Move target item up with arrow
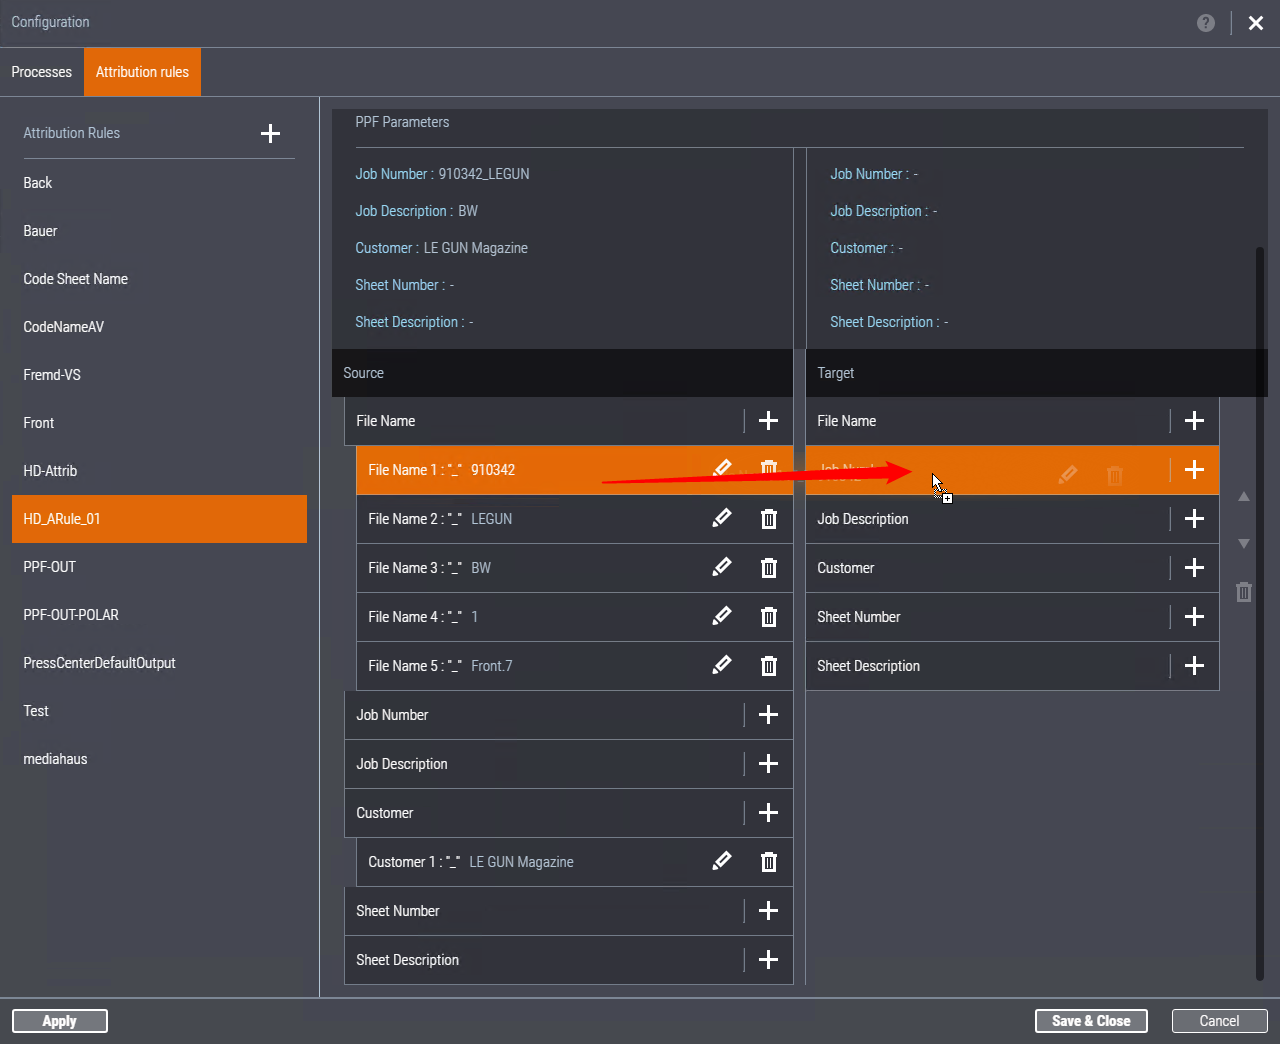This screenshot has width=1280, height=1044. coord(1244,497)
